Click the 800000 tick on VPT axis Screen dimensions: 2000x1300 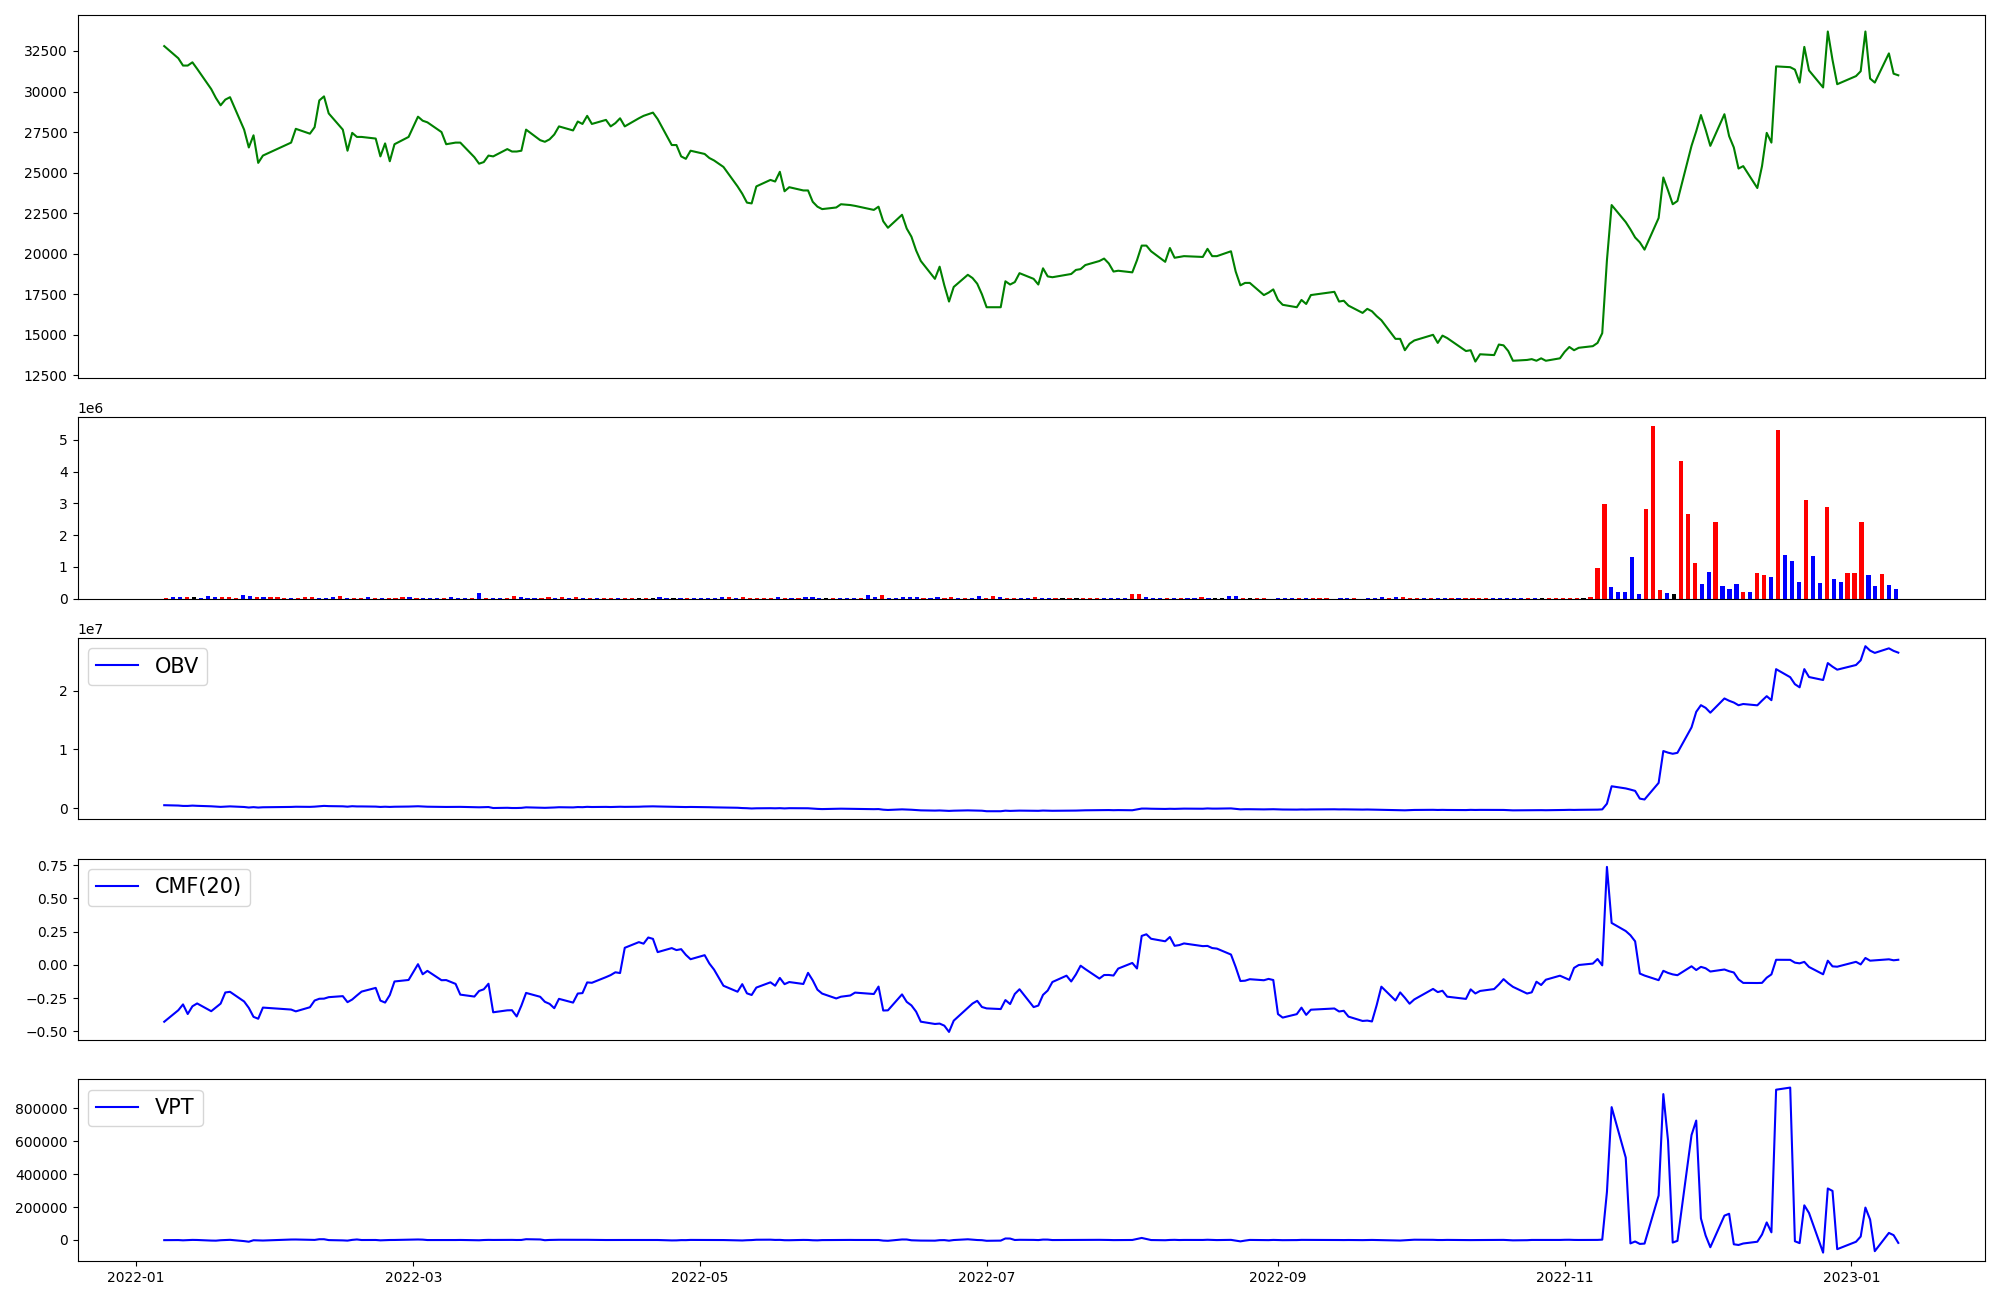tap(40, 1109)
